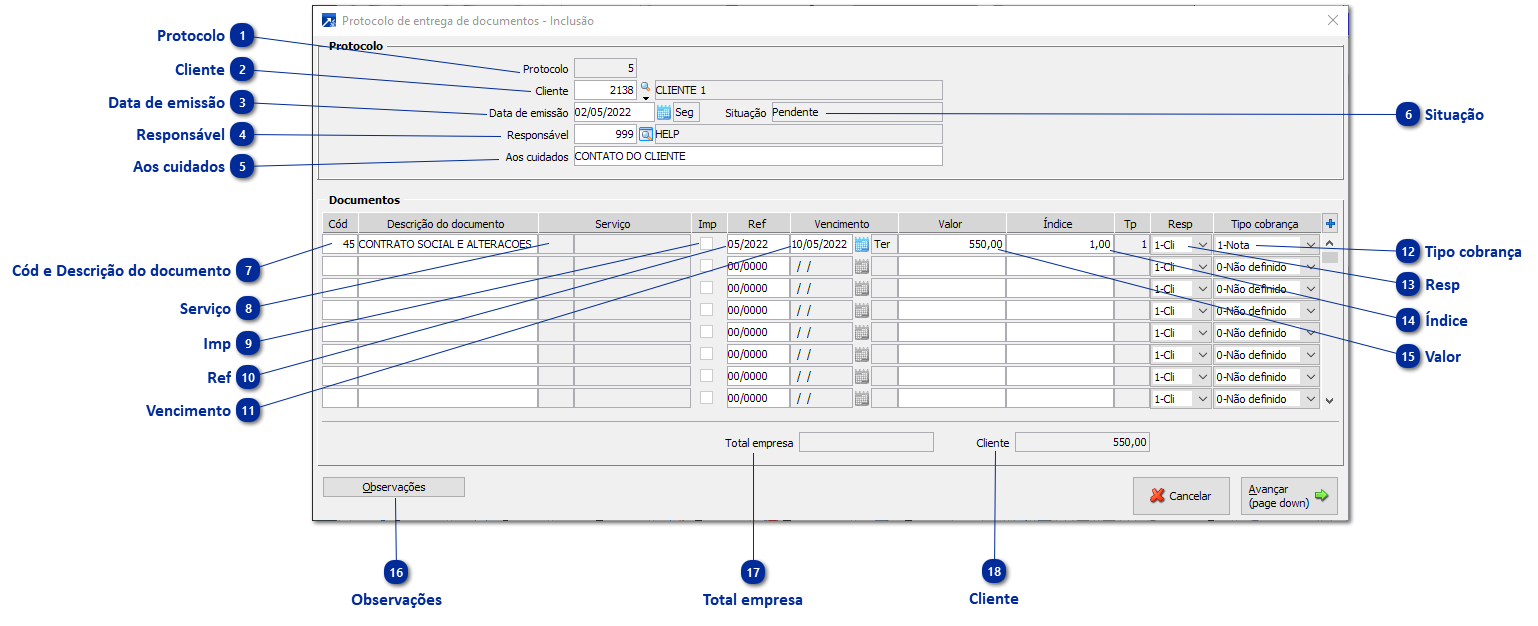Open the first row Vencimento calendar icon
The width and height of the screenshot is (1538, 626).
[x=861, y=244]
